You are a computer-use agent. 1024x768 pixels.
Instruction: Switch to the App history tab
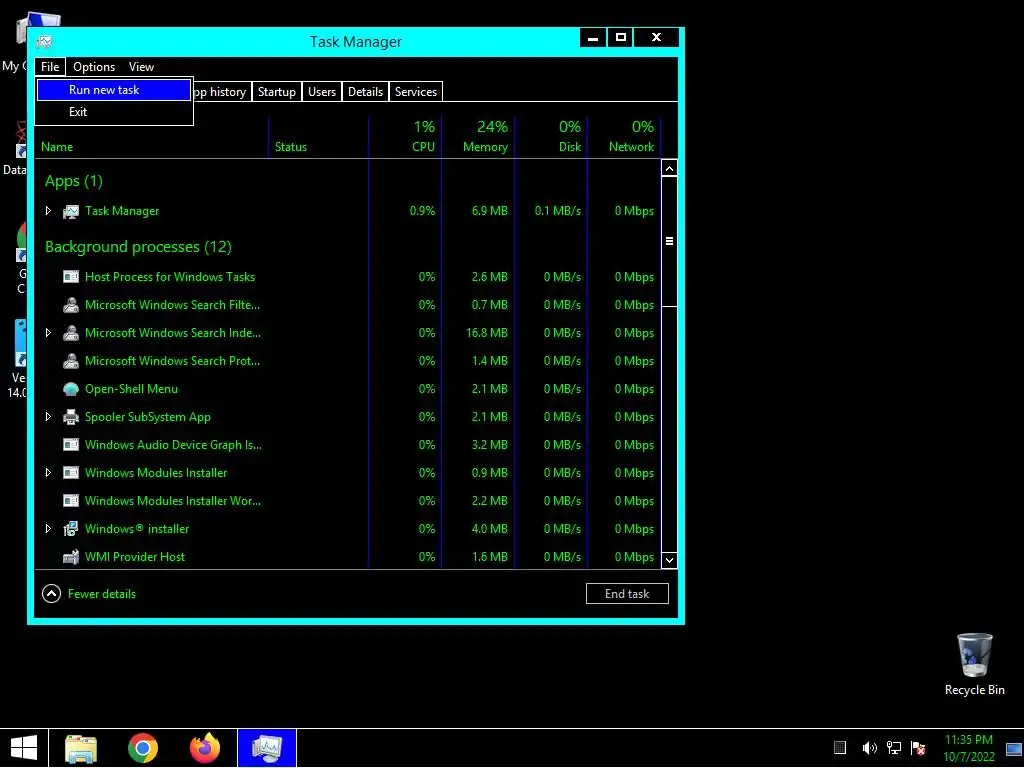click(x=222, y=92)
